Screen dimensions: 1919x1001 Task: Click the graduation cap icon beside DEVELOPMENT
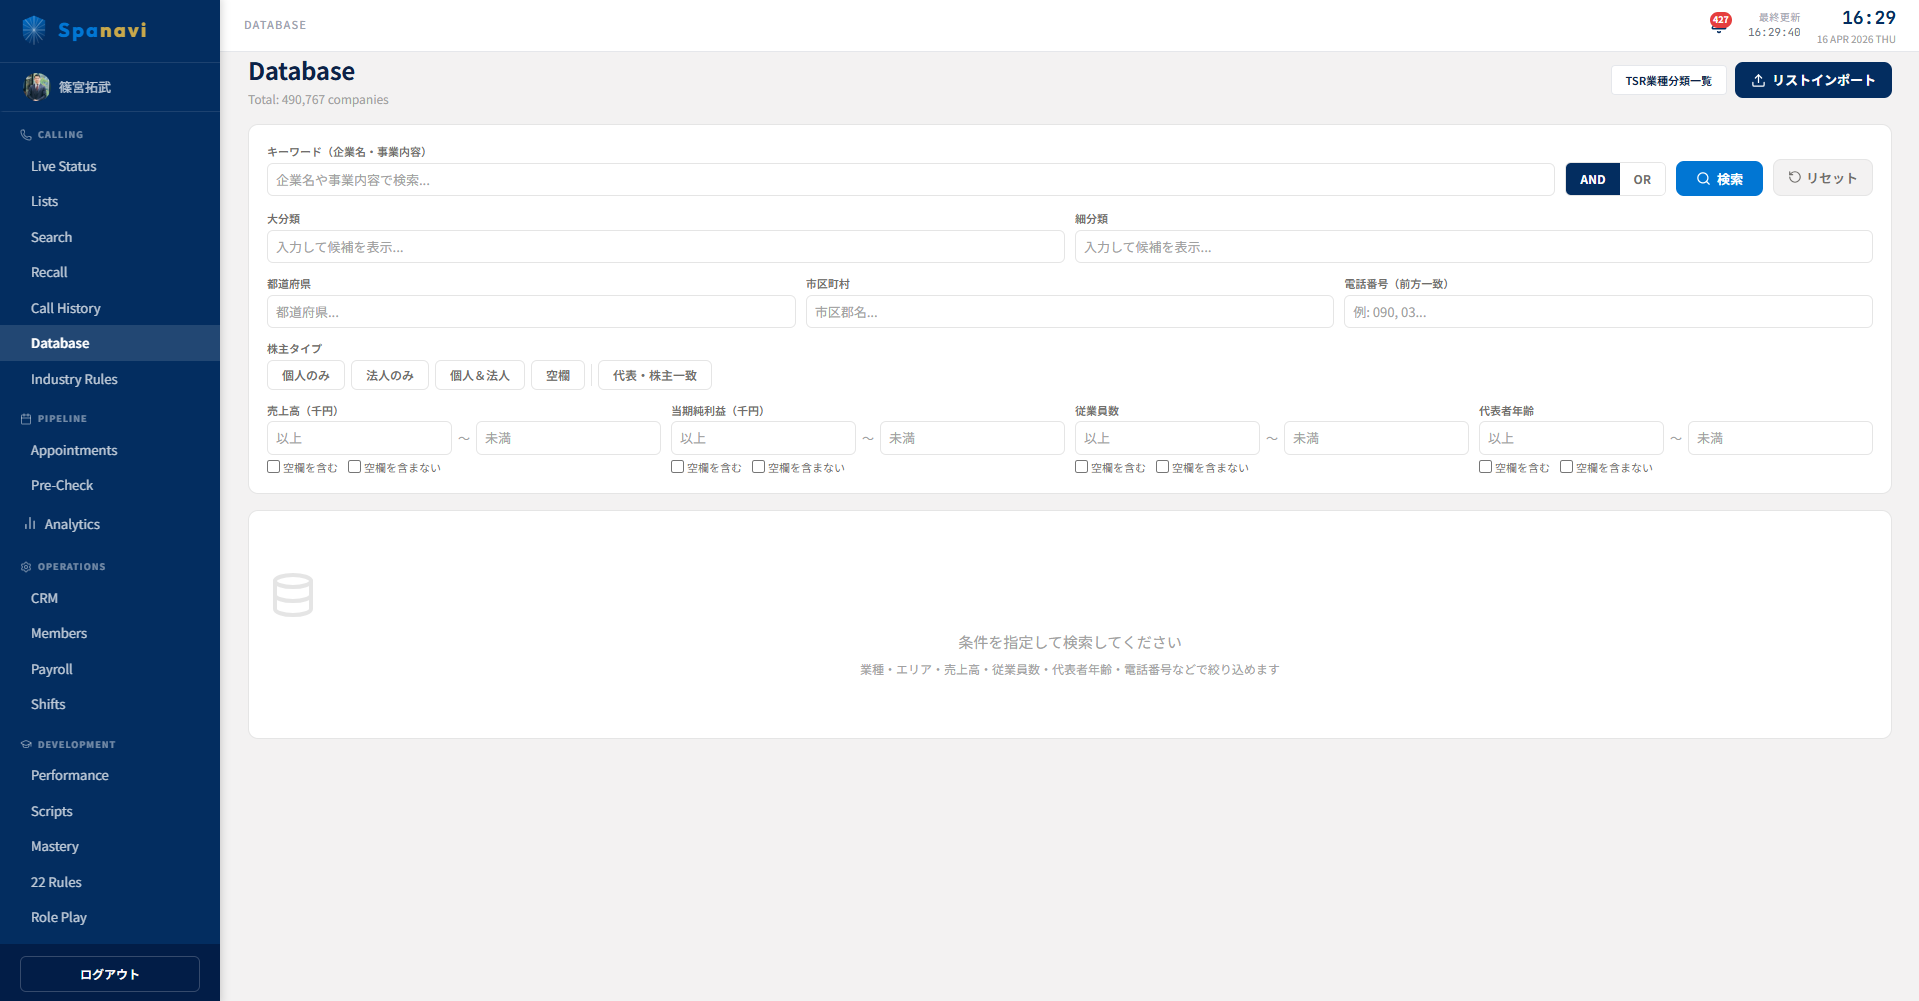[x=24, y=744]
